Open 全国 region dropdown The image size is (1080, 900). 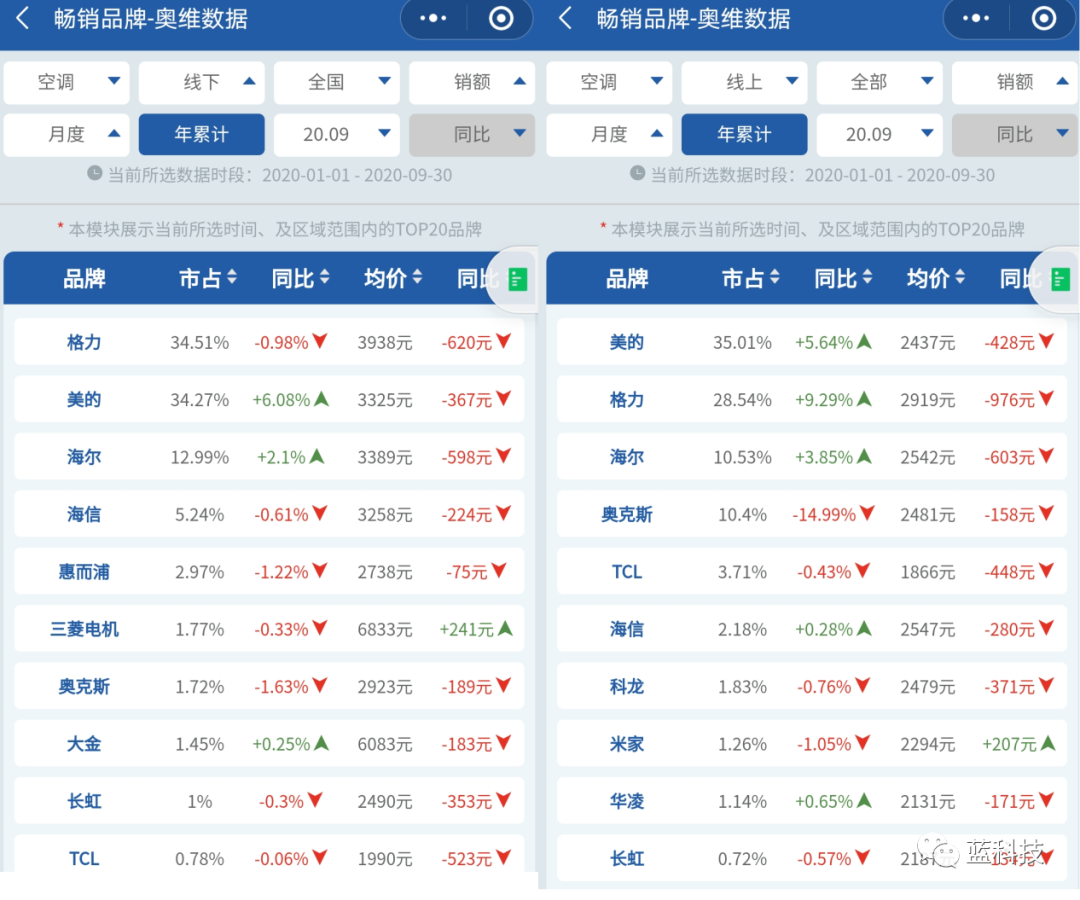337,83
